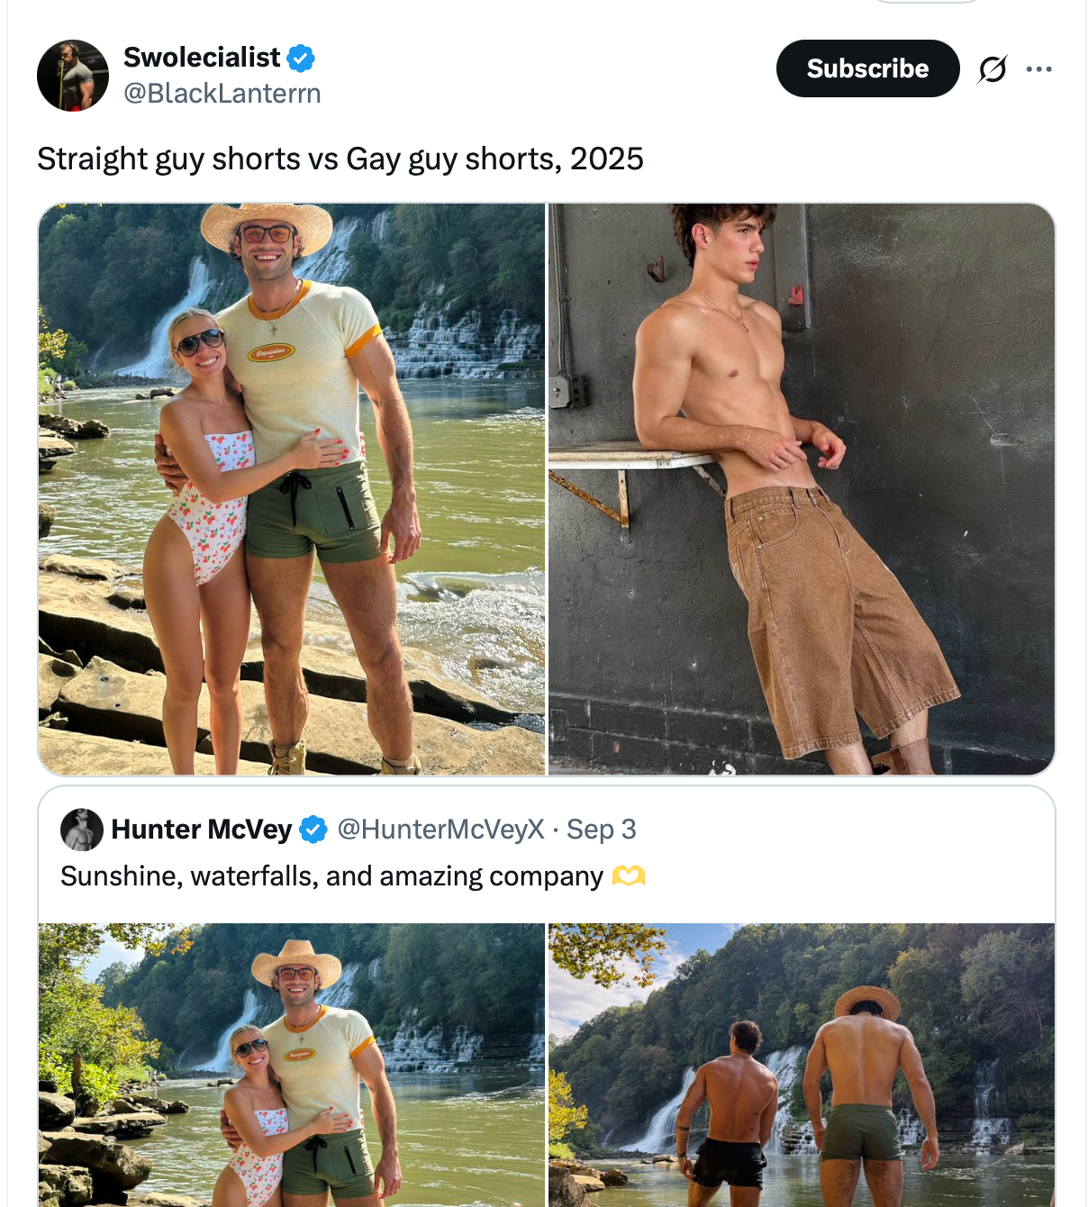1088x1207 pixels.
Task: Open the shirtless man in brown shorts photo
Action: pos(801,489)
